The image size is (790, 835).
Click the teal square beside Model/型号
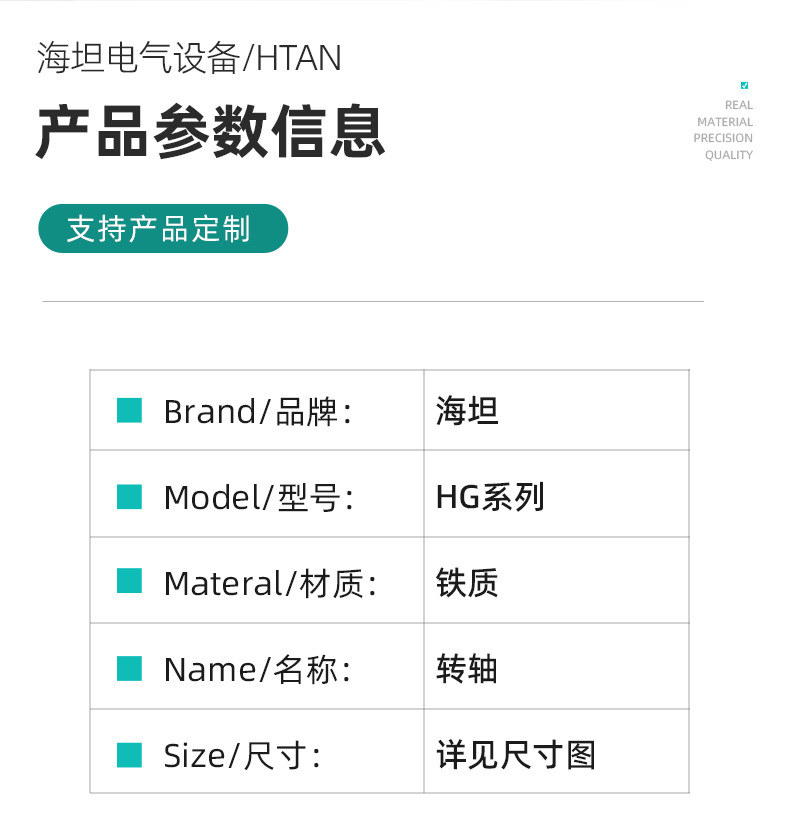[x=129, y=496]
